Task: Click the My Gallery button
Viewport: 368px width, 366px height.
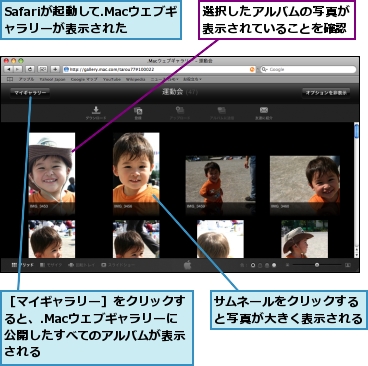Action: [30, 93]
